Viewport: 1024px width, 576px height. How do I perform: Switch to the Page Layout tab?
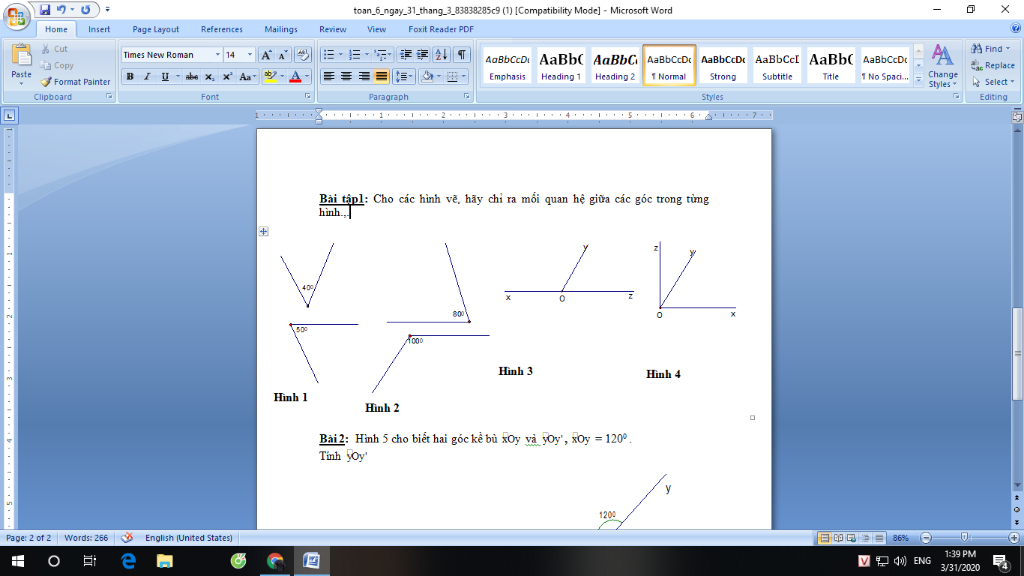155,29
